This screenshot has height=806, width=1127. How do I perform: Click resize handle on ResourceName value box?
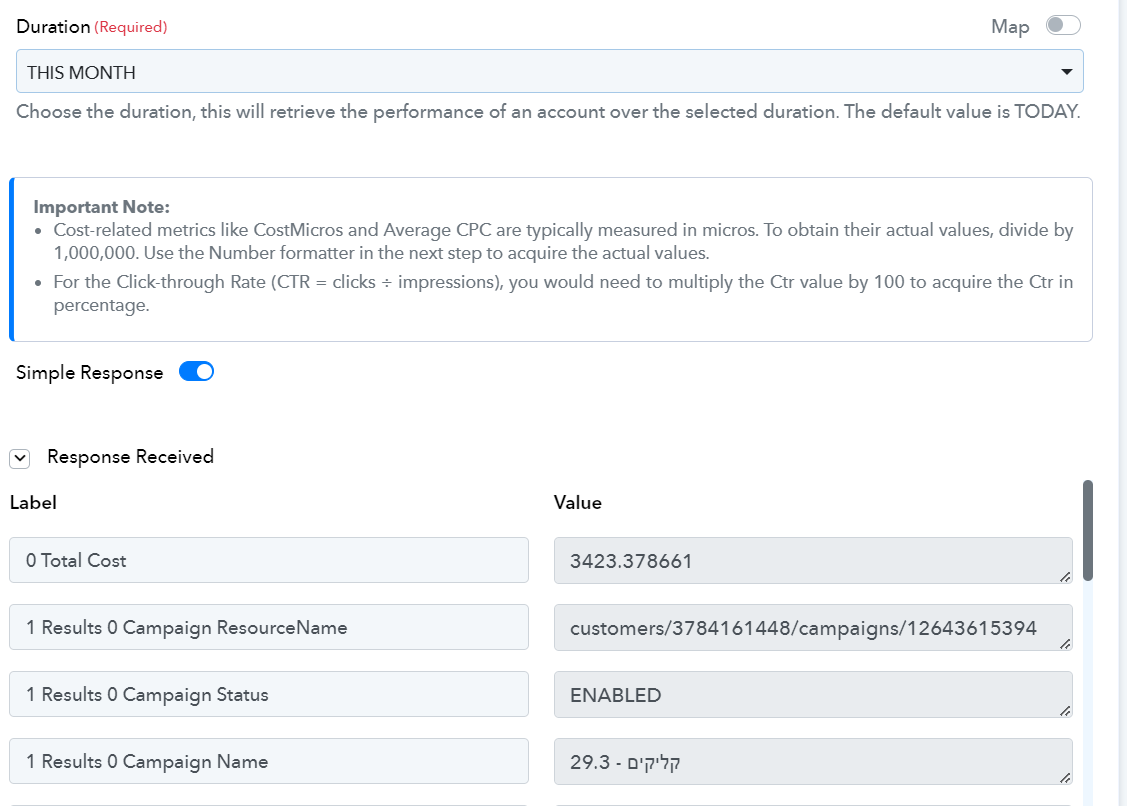point(1065,644)
